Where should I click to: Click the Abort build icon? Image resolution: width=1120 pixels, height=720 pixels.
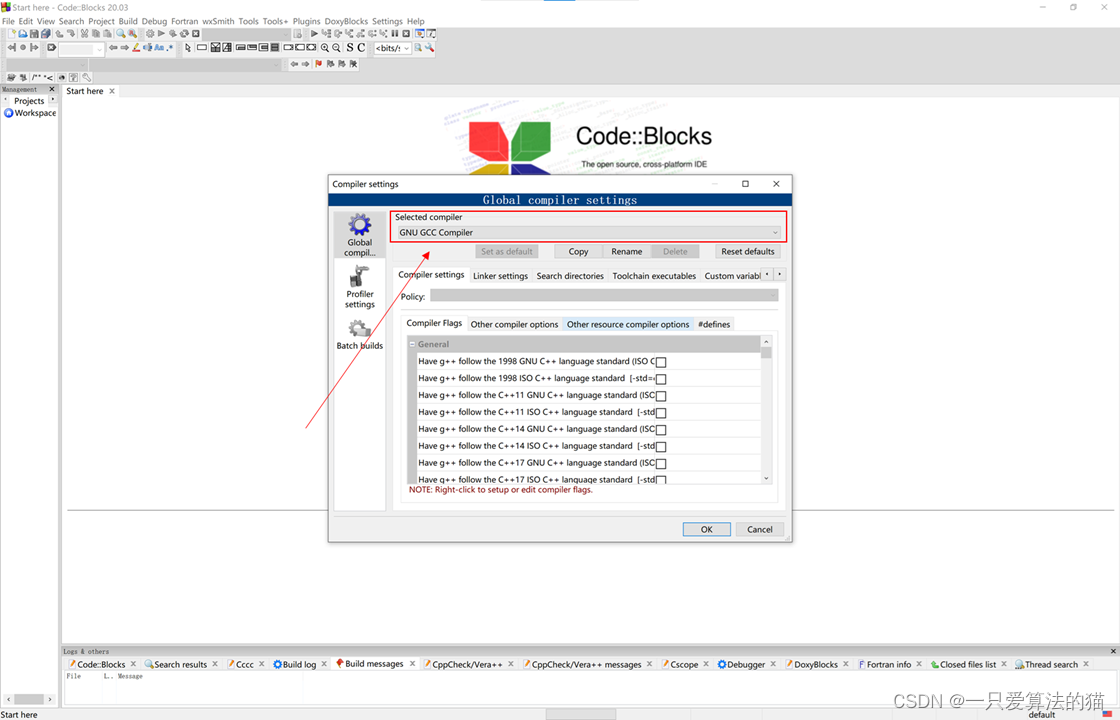[x=196, y=34]
